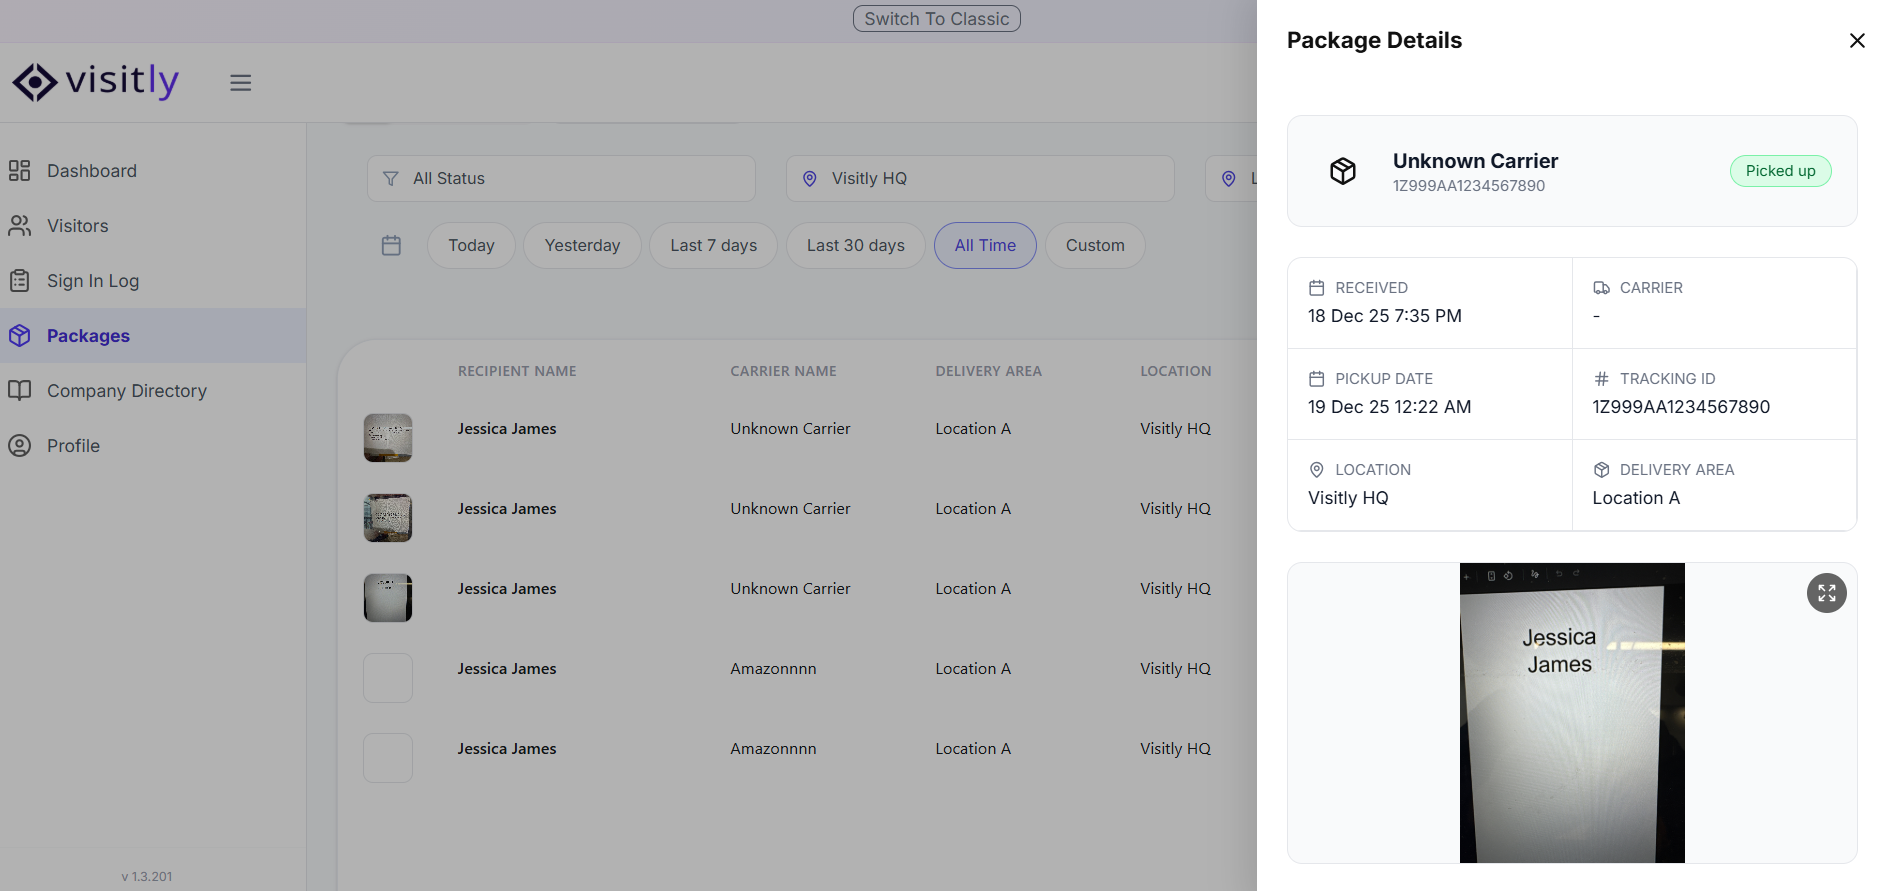Go to Visitors page
Image resolution: width=1887 pixels, height=891 pixels.
tap(153, 226)
